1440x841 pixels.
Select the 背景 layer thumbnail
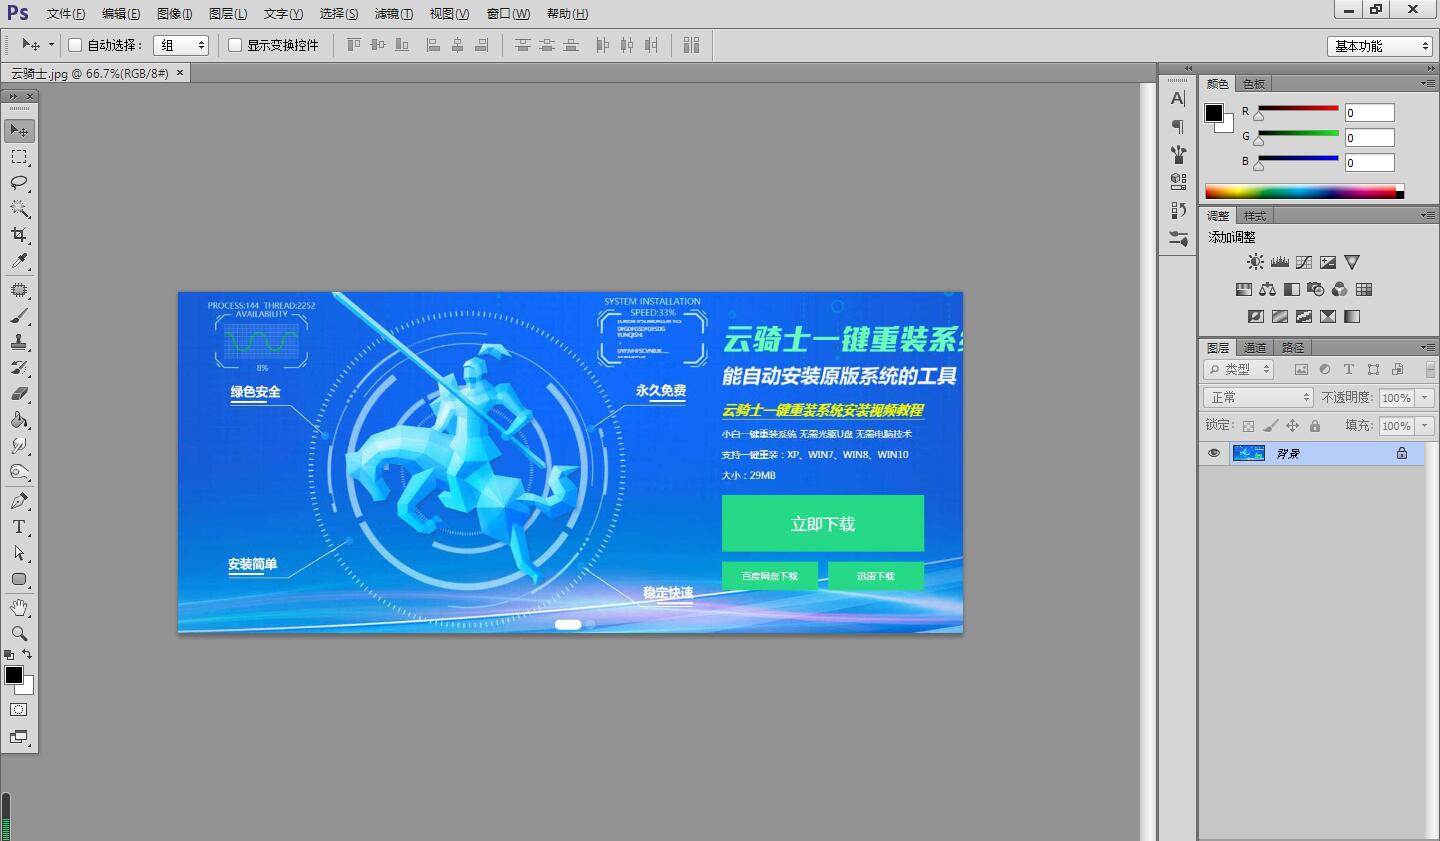[1248, 453]
